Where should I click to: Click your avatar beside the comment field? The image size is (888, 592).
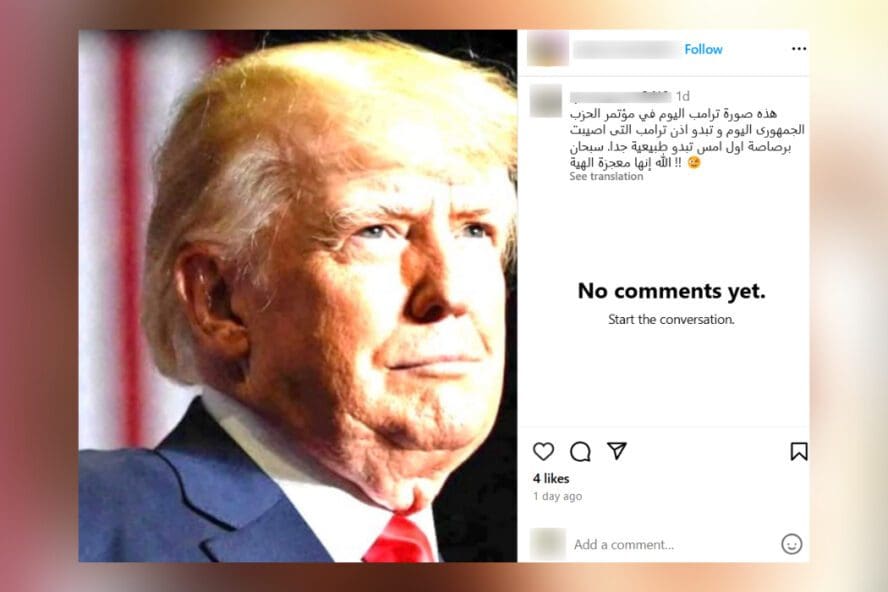(548, 544)
